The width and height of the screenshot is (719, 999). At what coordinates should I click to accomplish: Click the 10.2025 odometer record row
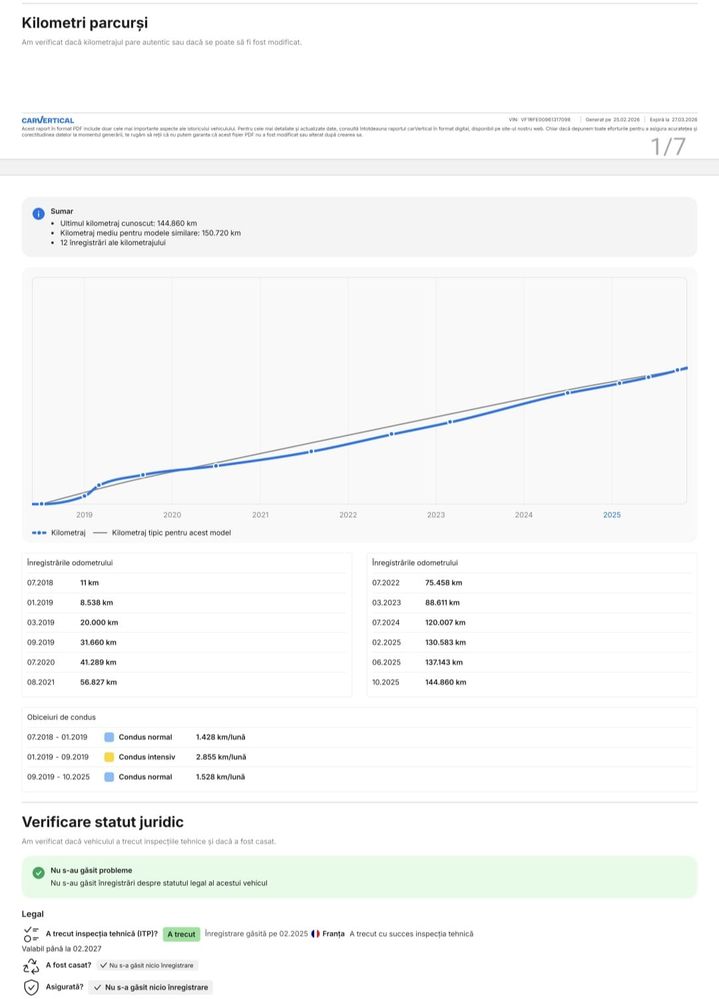pos(531,682)
